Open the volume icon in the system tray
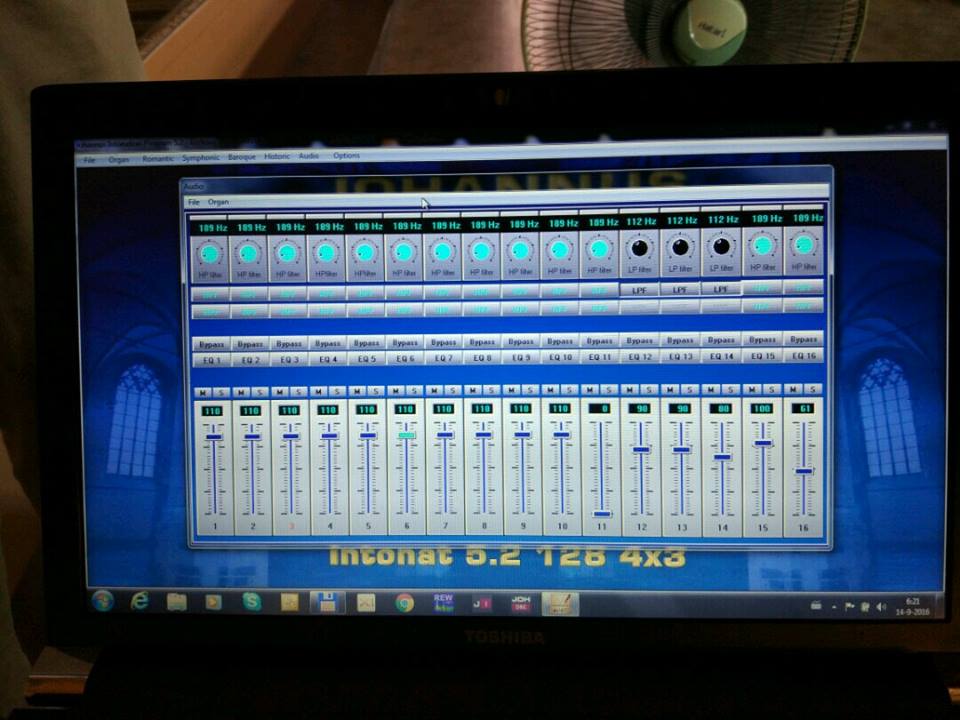This screenshot has width=960, height=720. coord(881,607)
